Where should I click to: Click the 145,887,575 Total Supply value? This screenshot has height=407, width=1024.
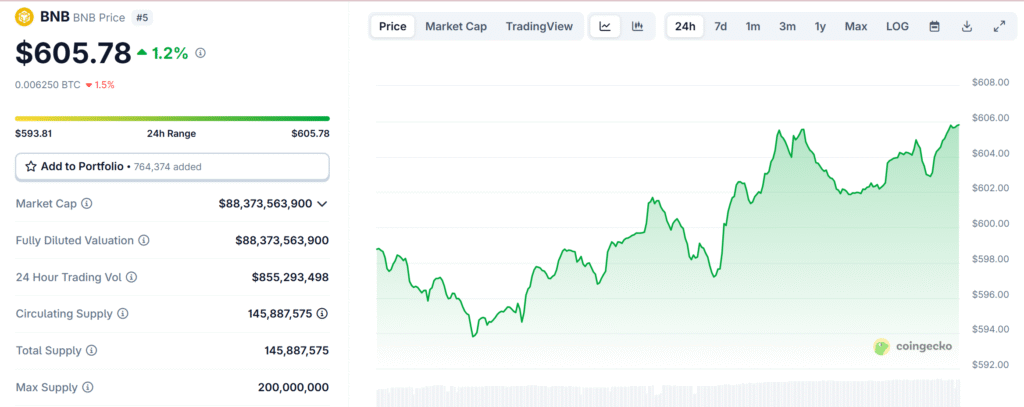(x=296, y=351)
